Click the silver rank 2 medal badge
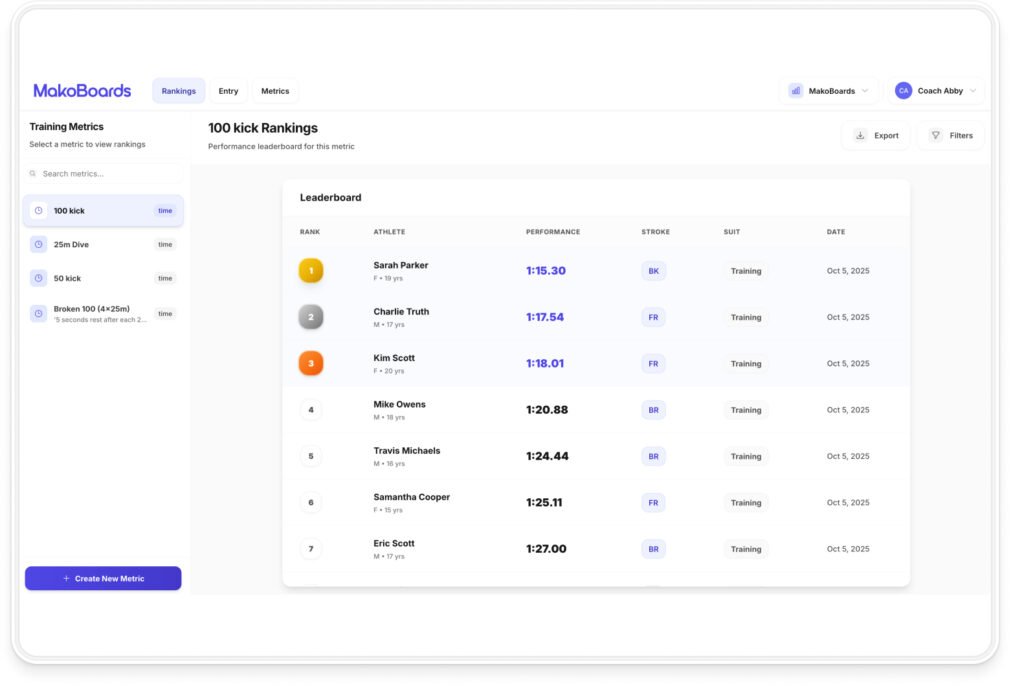 (x=311, y=317)
